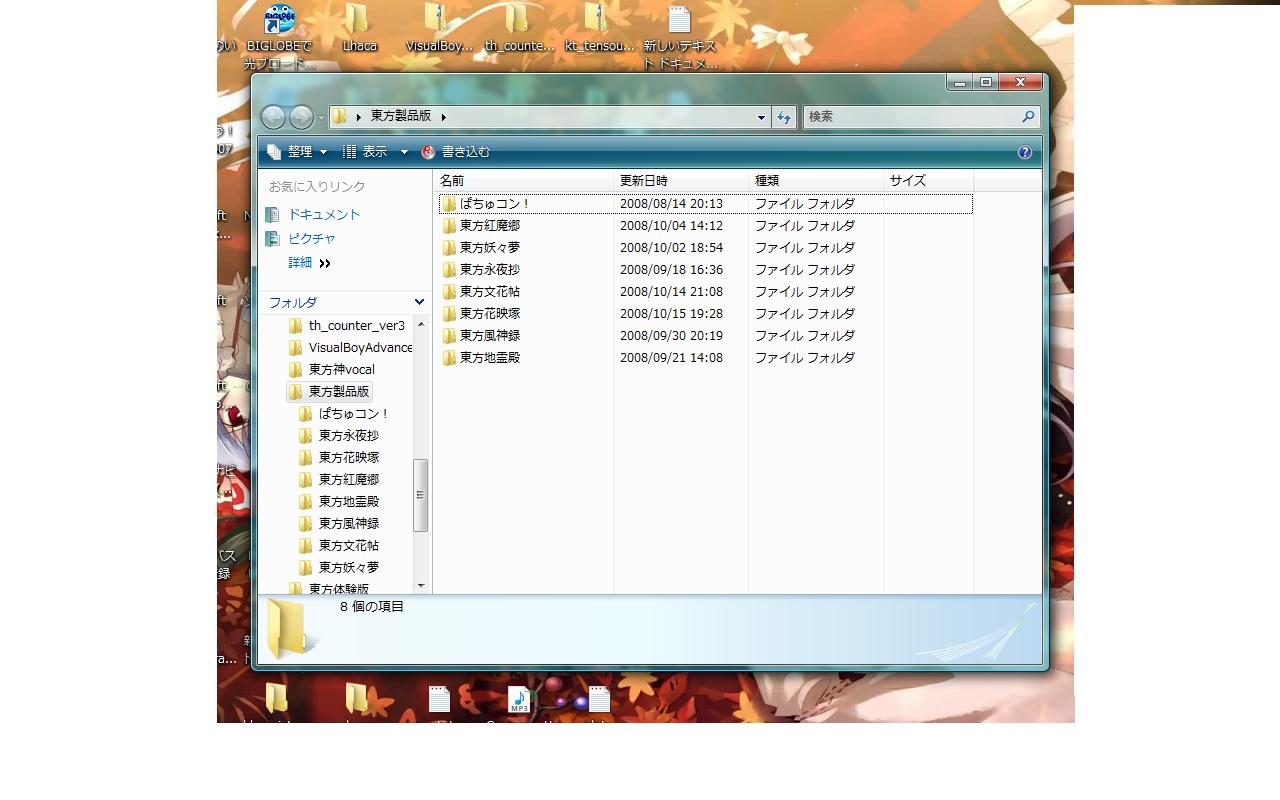Open the dropdown arrow next to 表示

coord(404,152)
